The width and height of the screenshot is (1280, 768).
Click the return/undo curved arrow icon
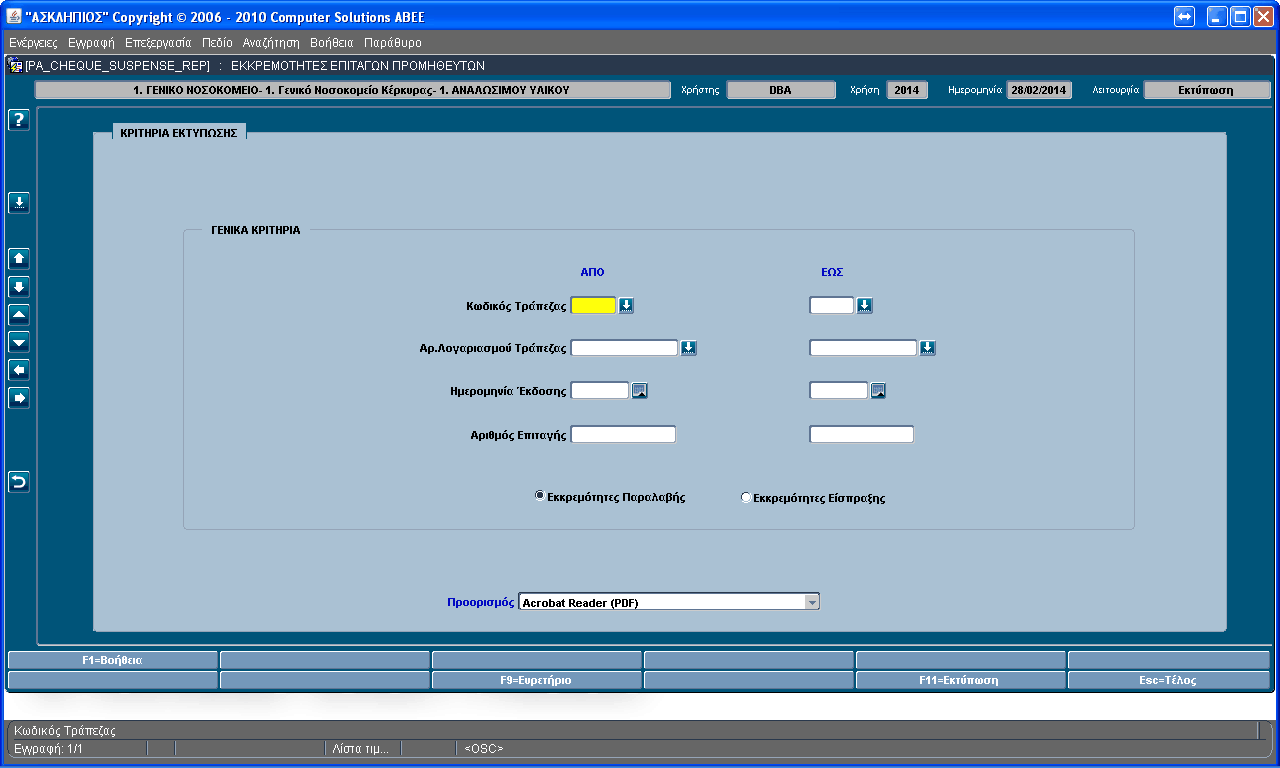(19, 482)
